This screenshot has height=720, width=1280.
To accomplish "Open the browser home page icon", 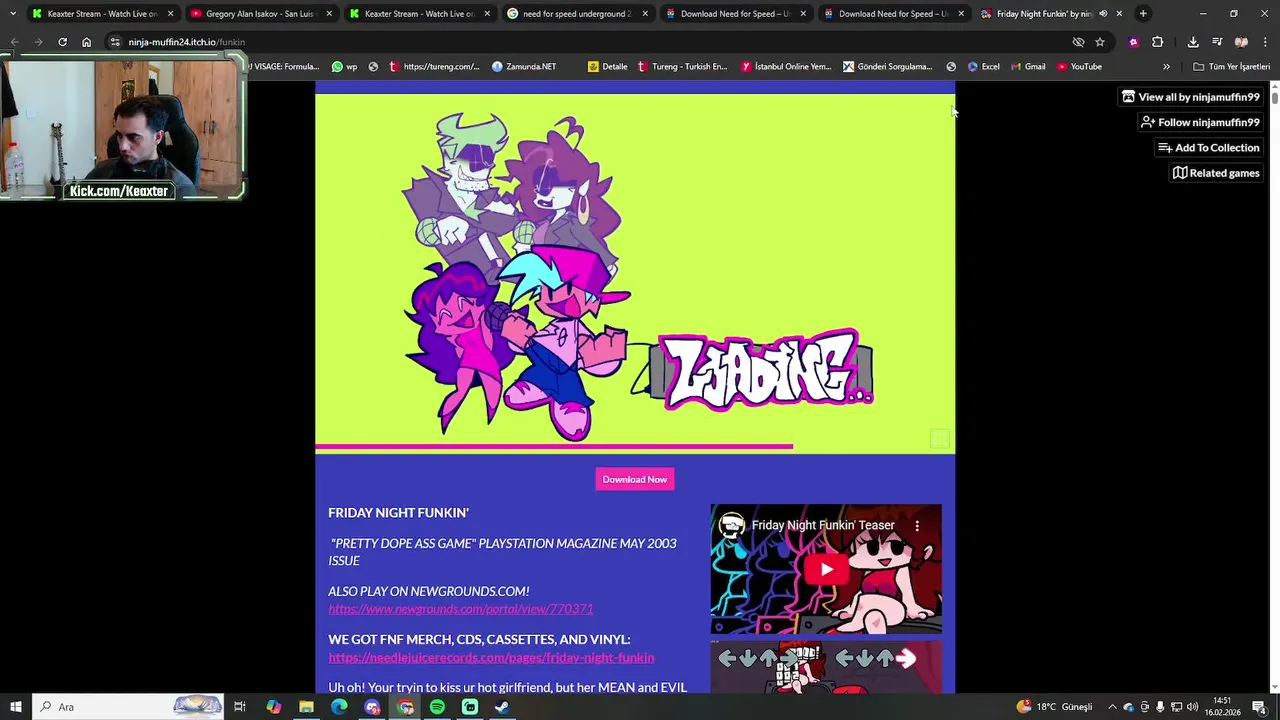I will [86, 42].
